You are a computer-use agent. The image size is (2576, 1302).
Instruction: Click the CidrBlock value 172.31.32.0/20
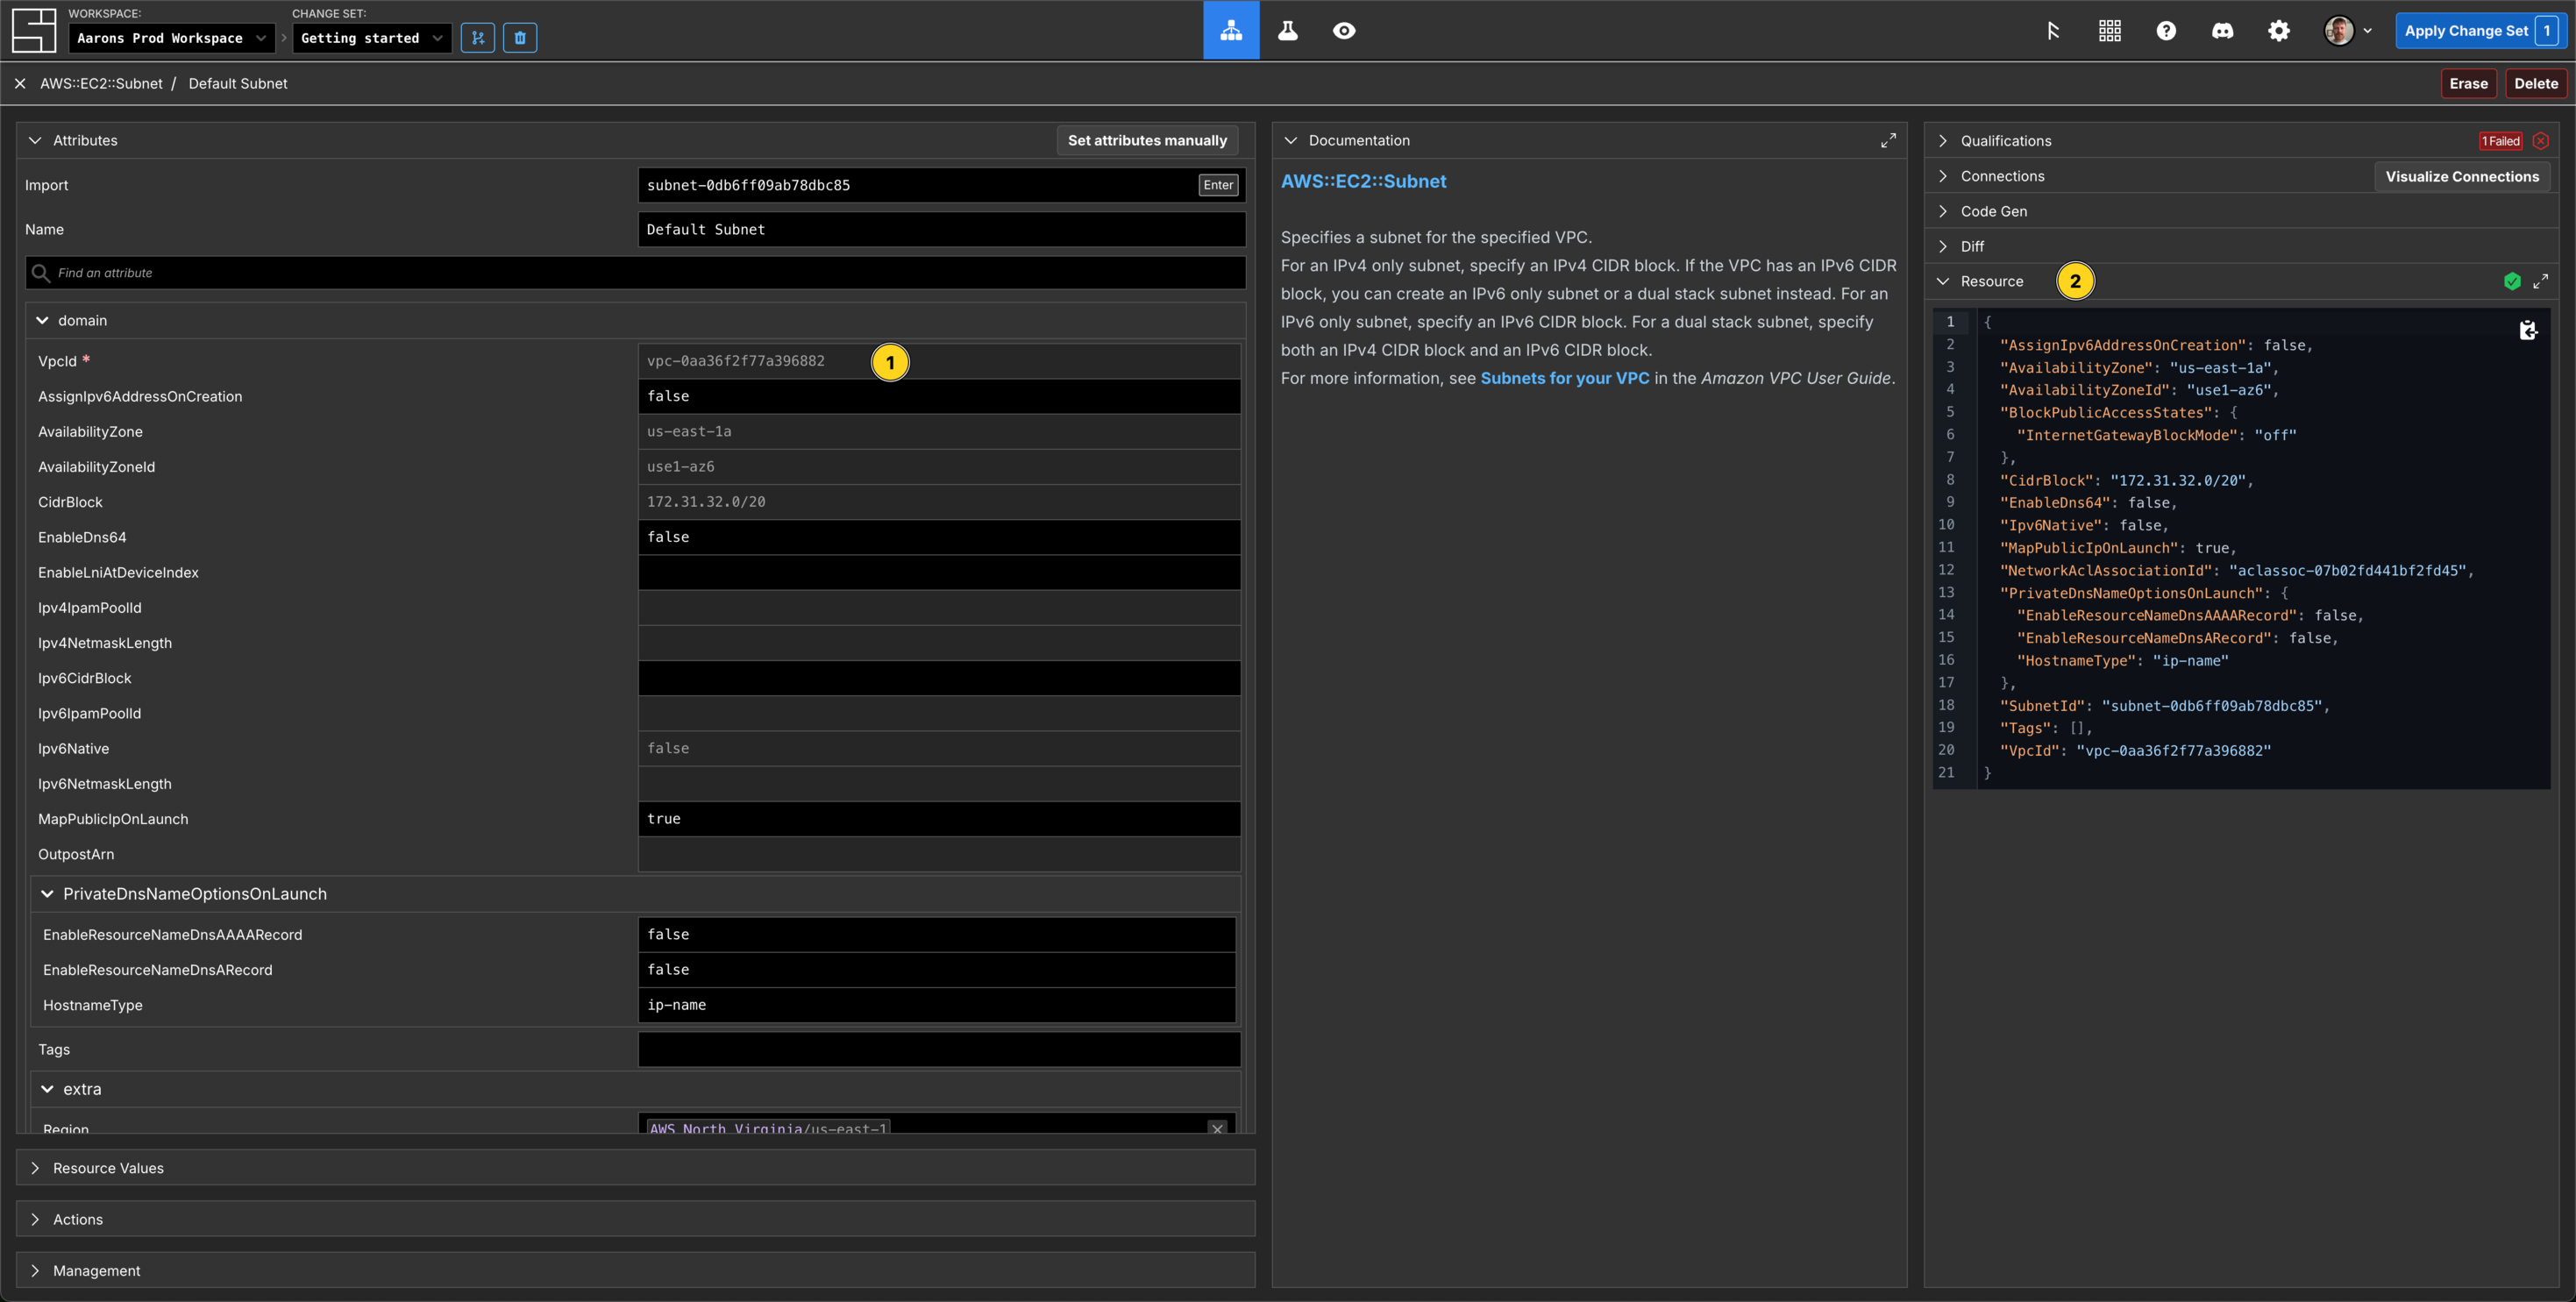pos(706,502)
